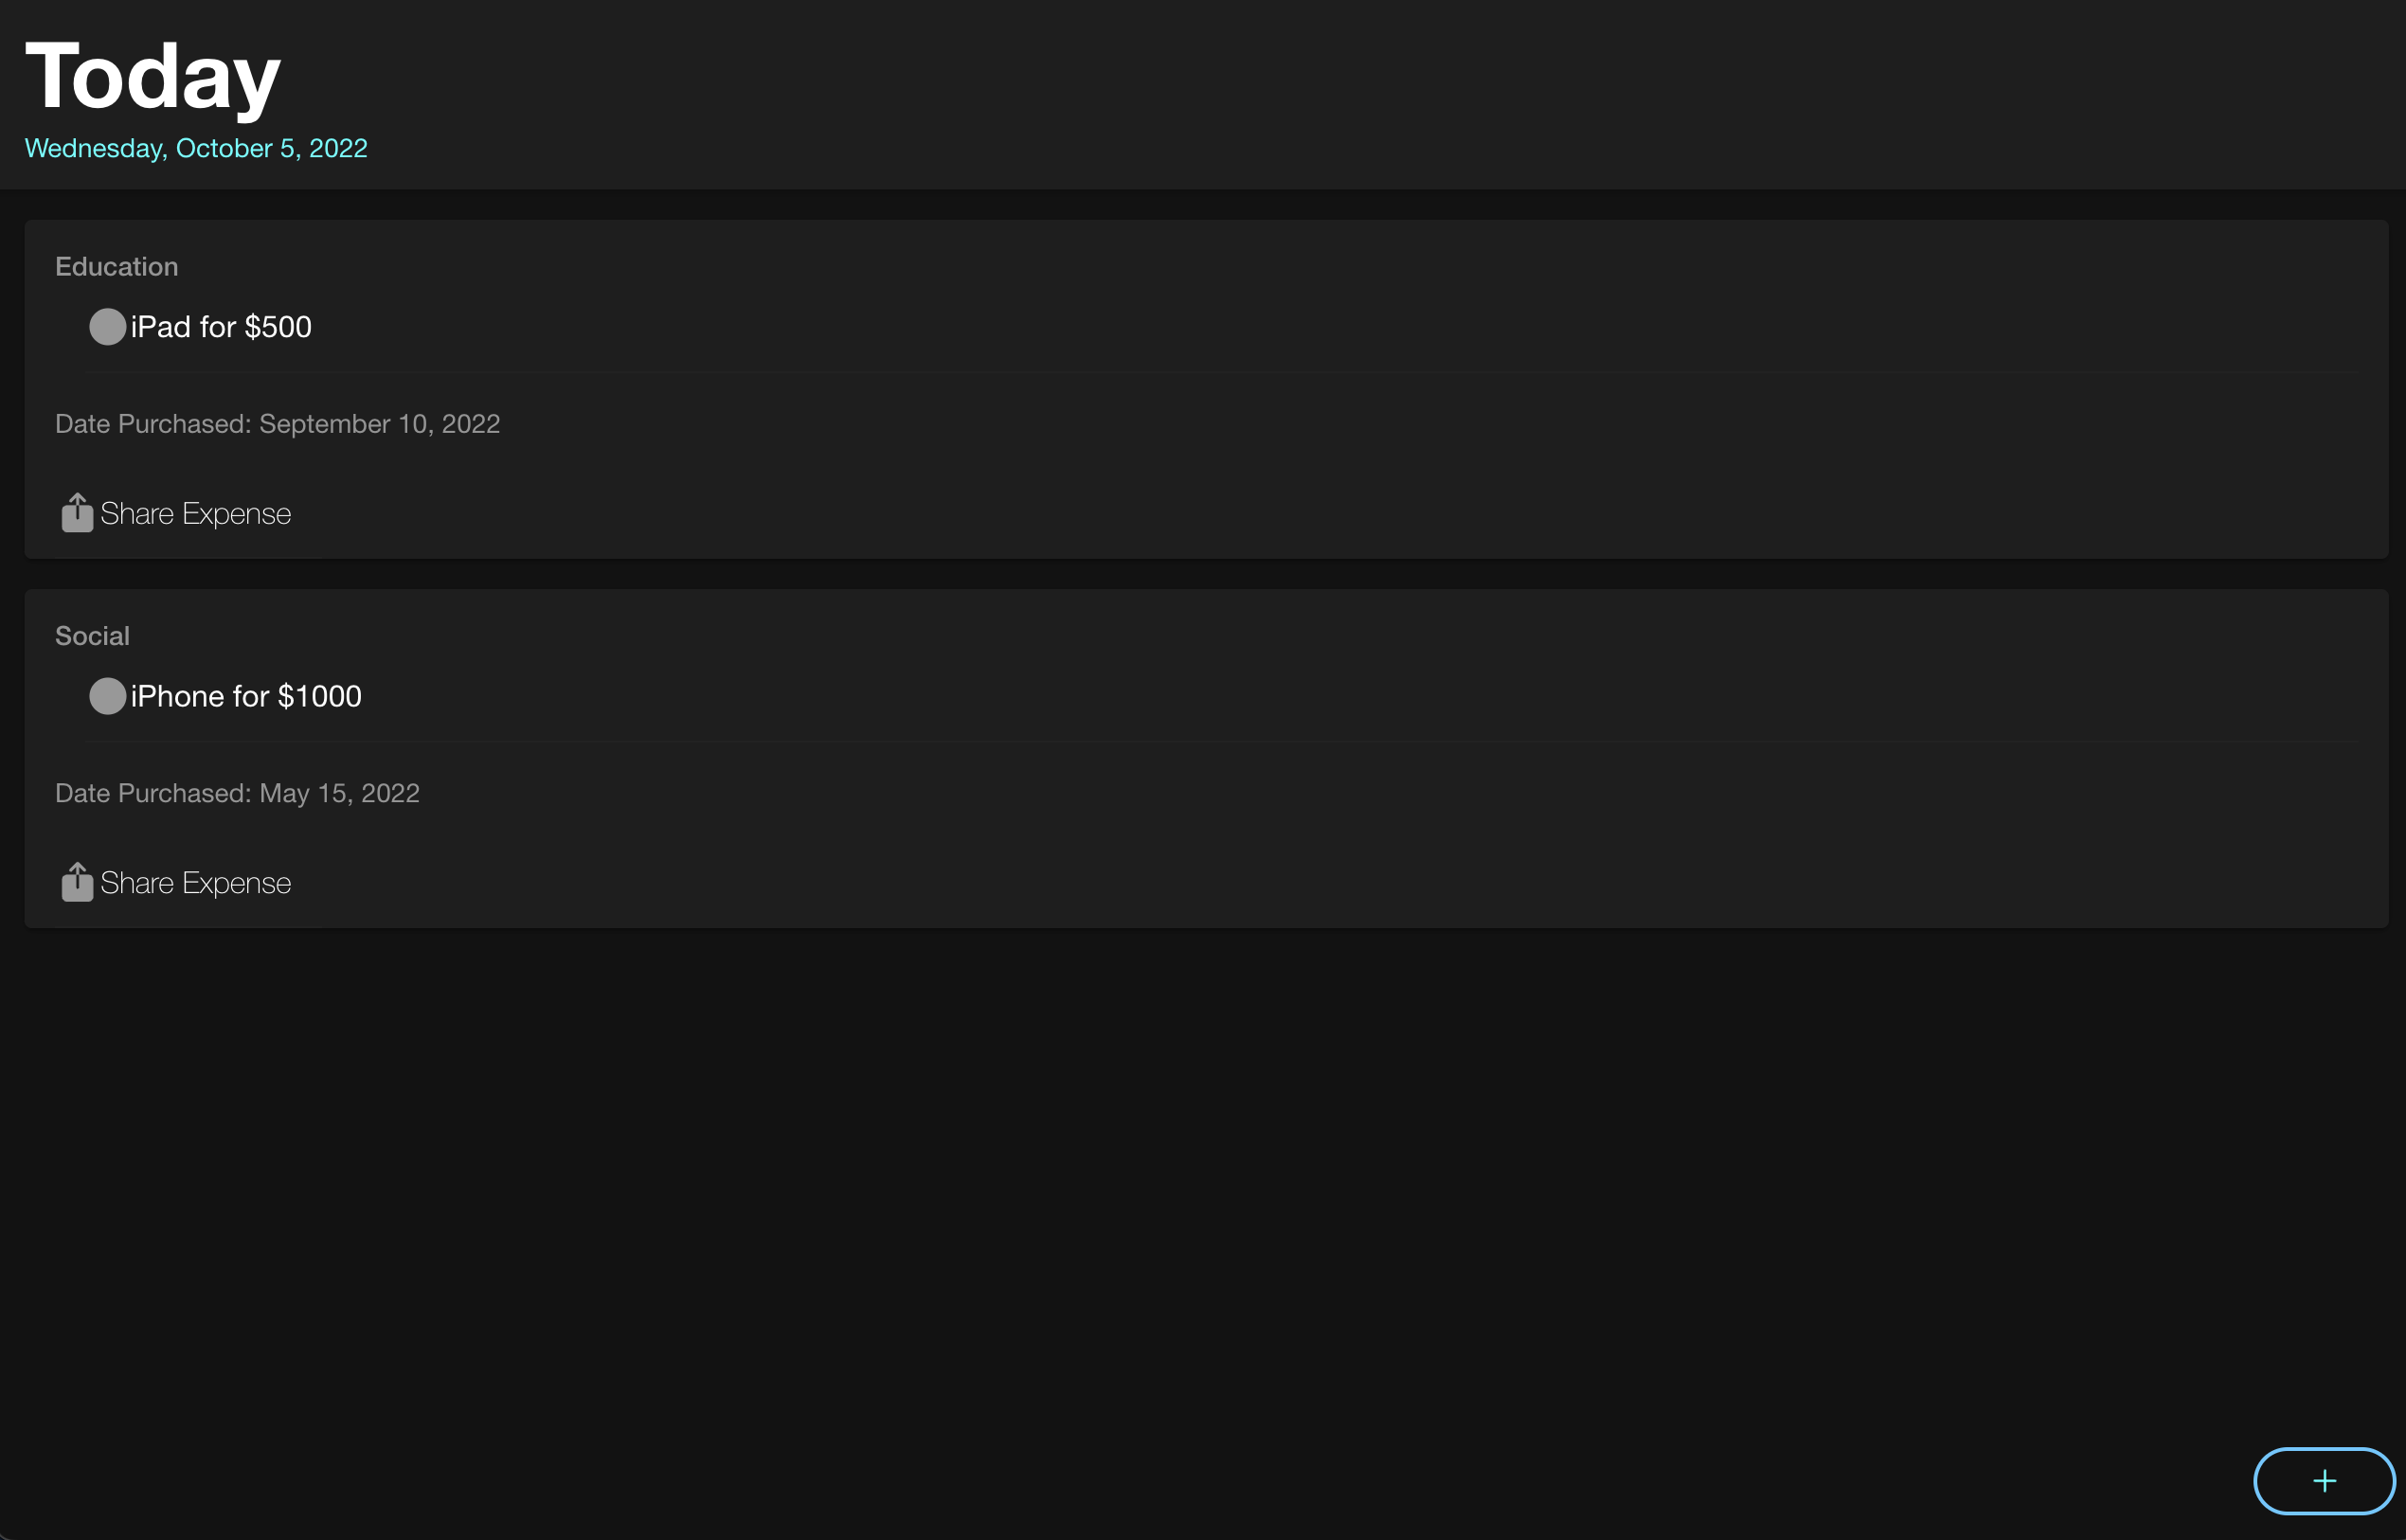Select the iPad for $500 expense title
This screenshot has height=1540, width=2406.
[221, 327]
